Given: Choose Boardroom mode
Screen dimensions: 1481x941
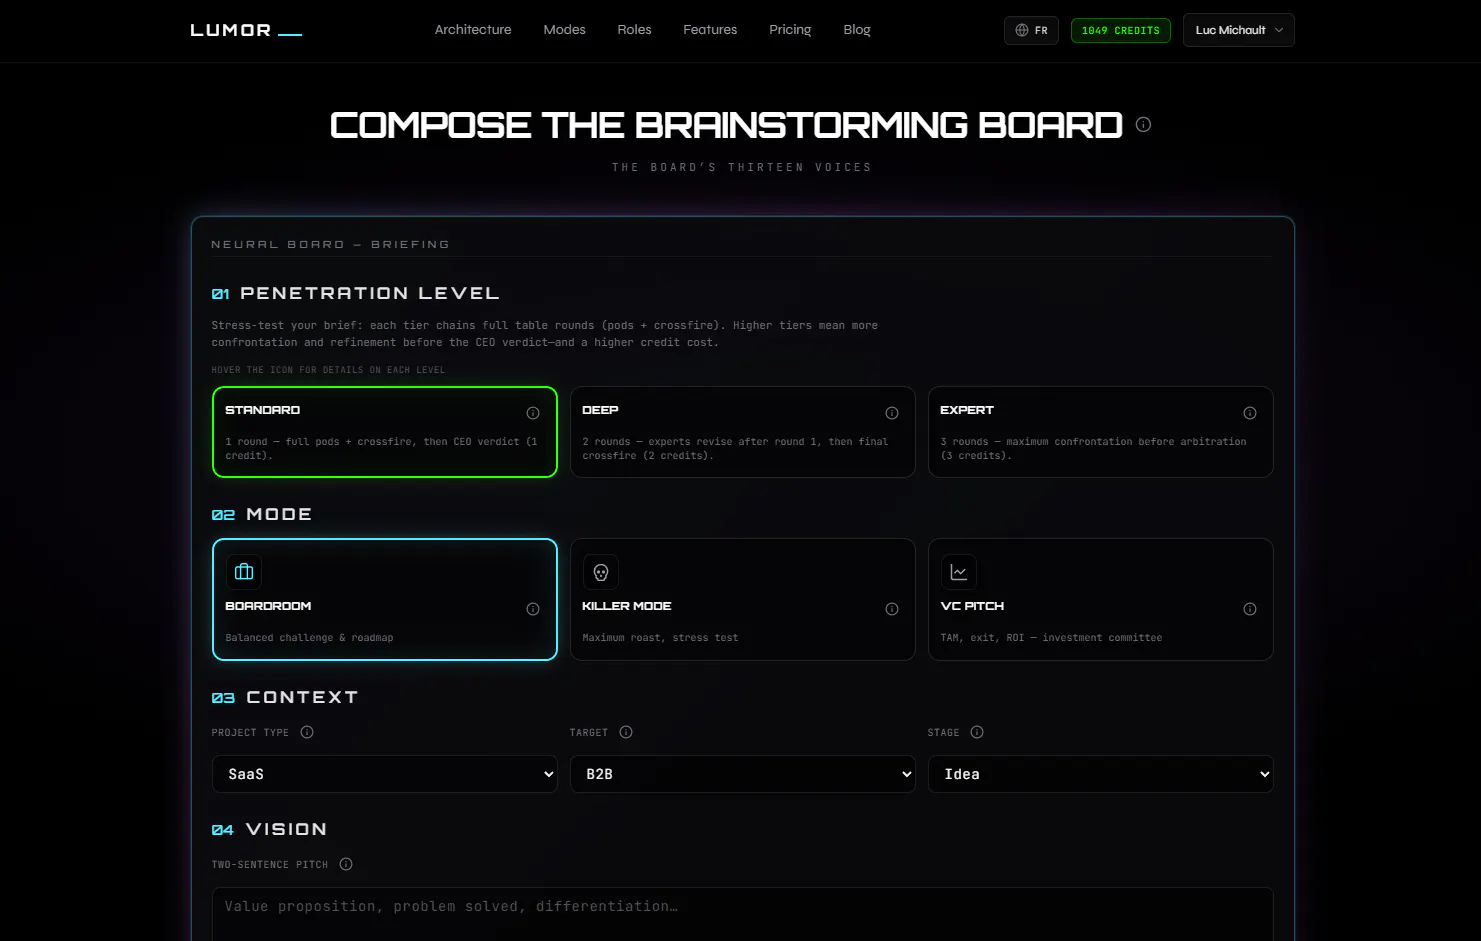Looking at the screenshot, I should coord(385,600).
